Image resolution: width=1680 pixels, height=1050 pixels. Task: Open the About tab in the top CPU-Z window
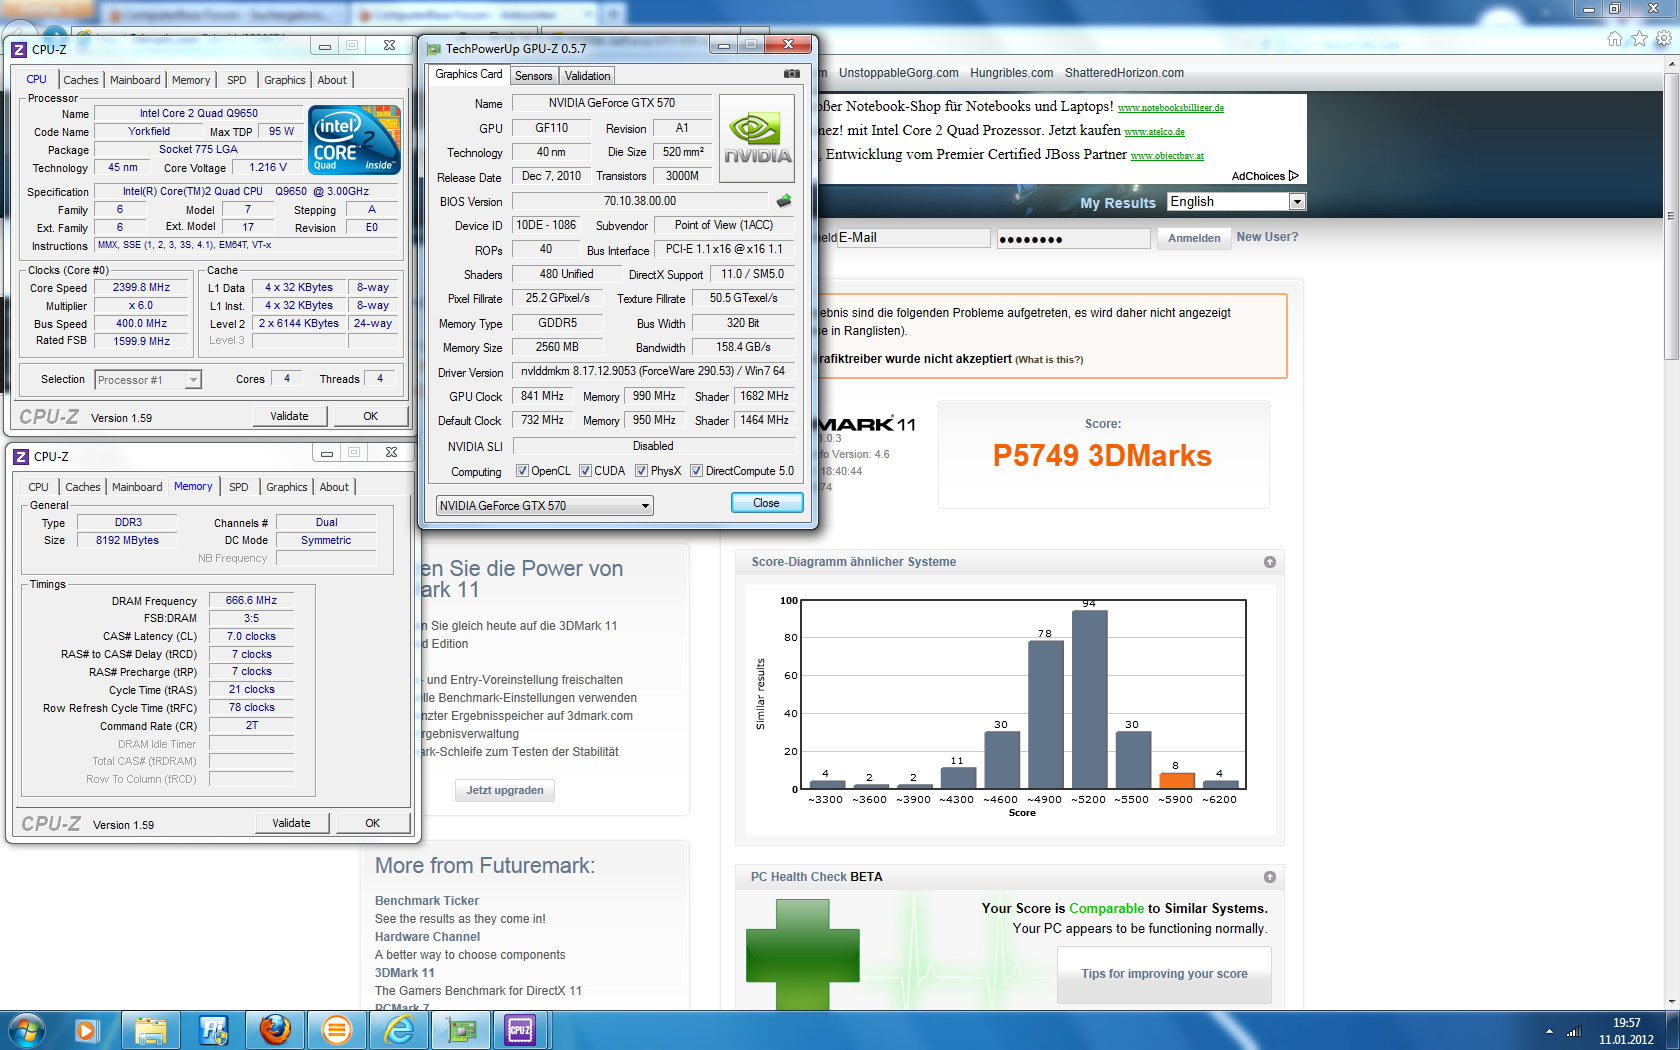point(332,80)
